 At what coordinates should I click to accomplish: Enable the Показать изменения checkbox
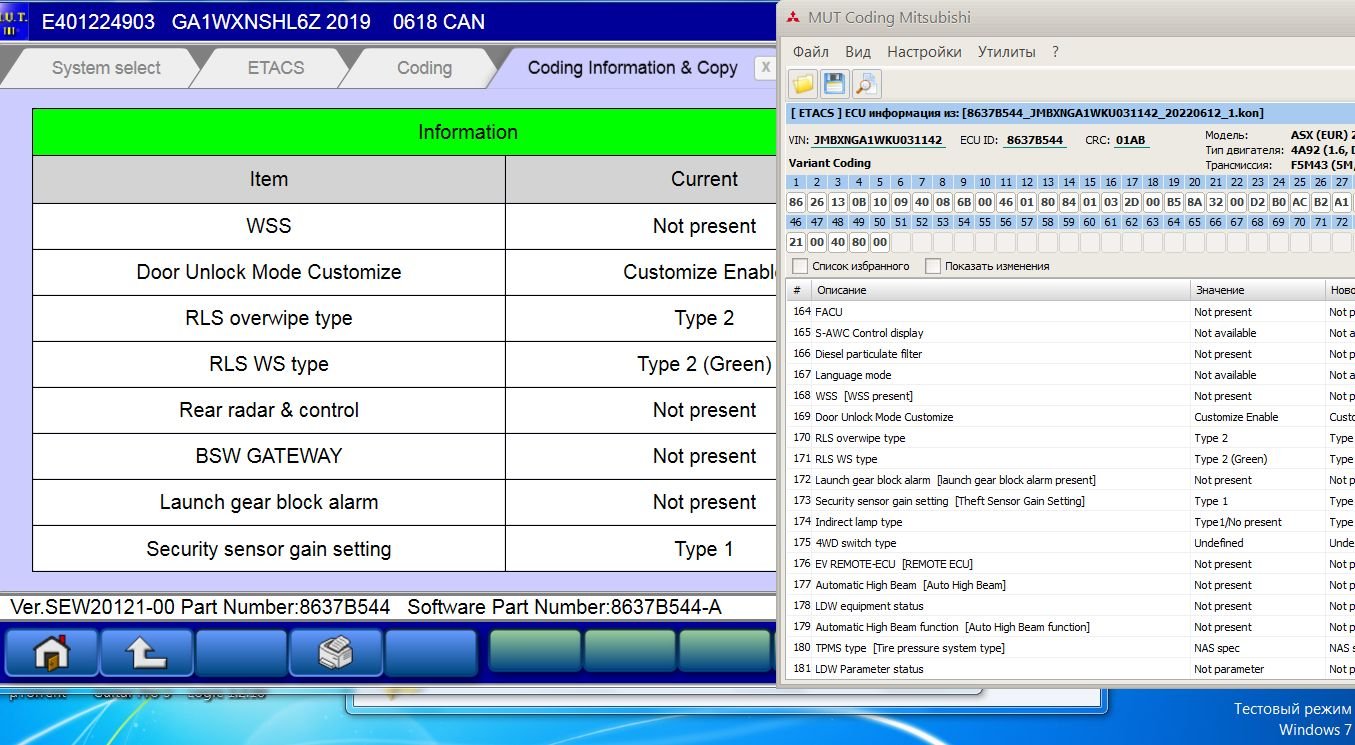[933, 266]
